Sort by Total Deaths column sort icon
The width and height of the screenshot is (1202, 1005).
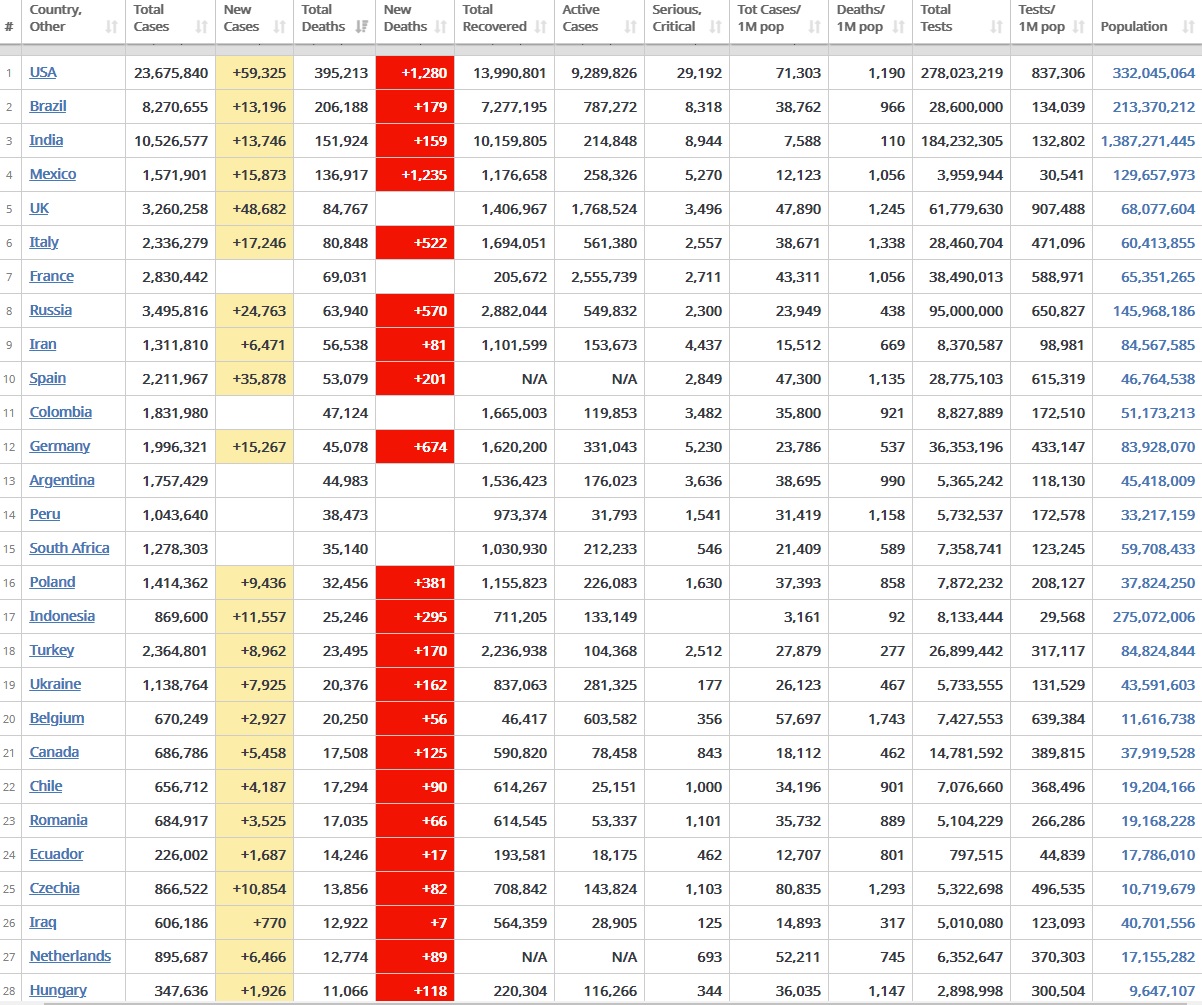coord(362,27)
